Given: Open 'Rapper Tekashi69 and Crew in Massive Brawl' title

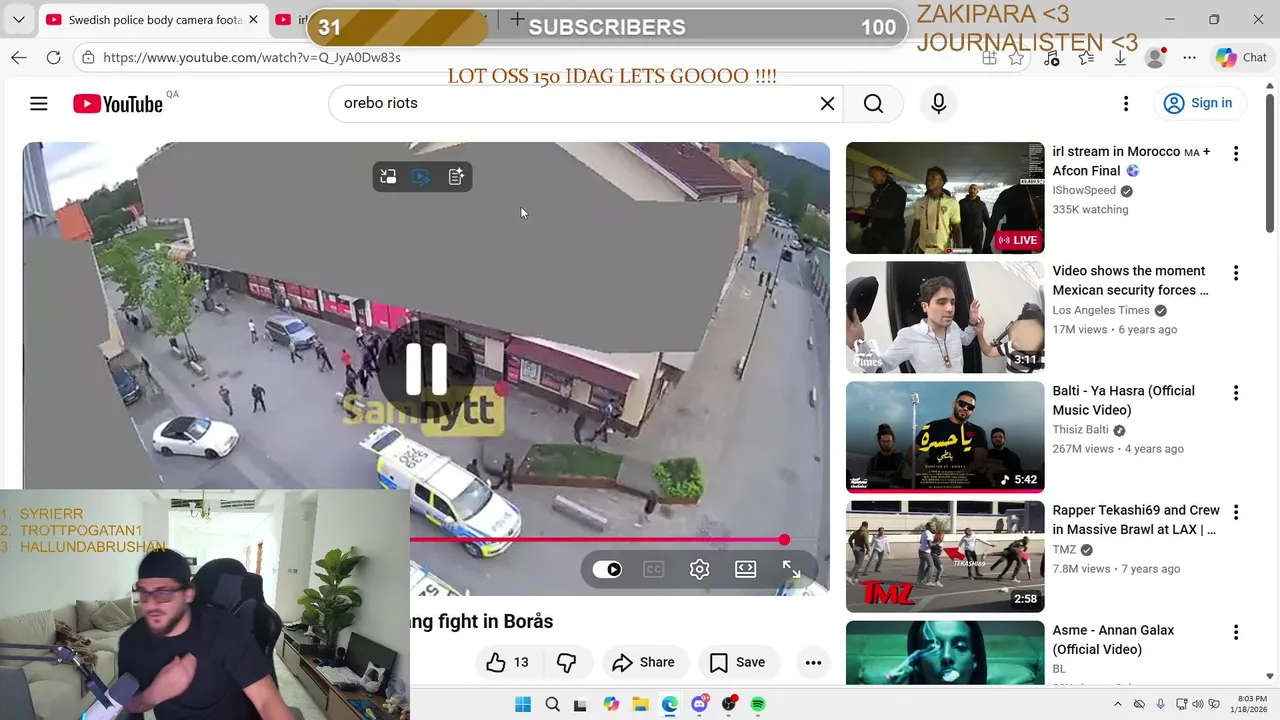Looking at the screenshot, I should click(1136, 520).
